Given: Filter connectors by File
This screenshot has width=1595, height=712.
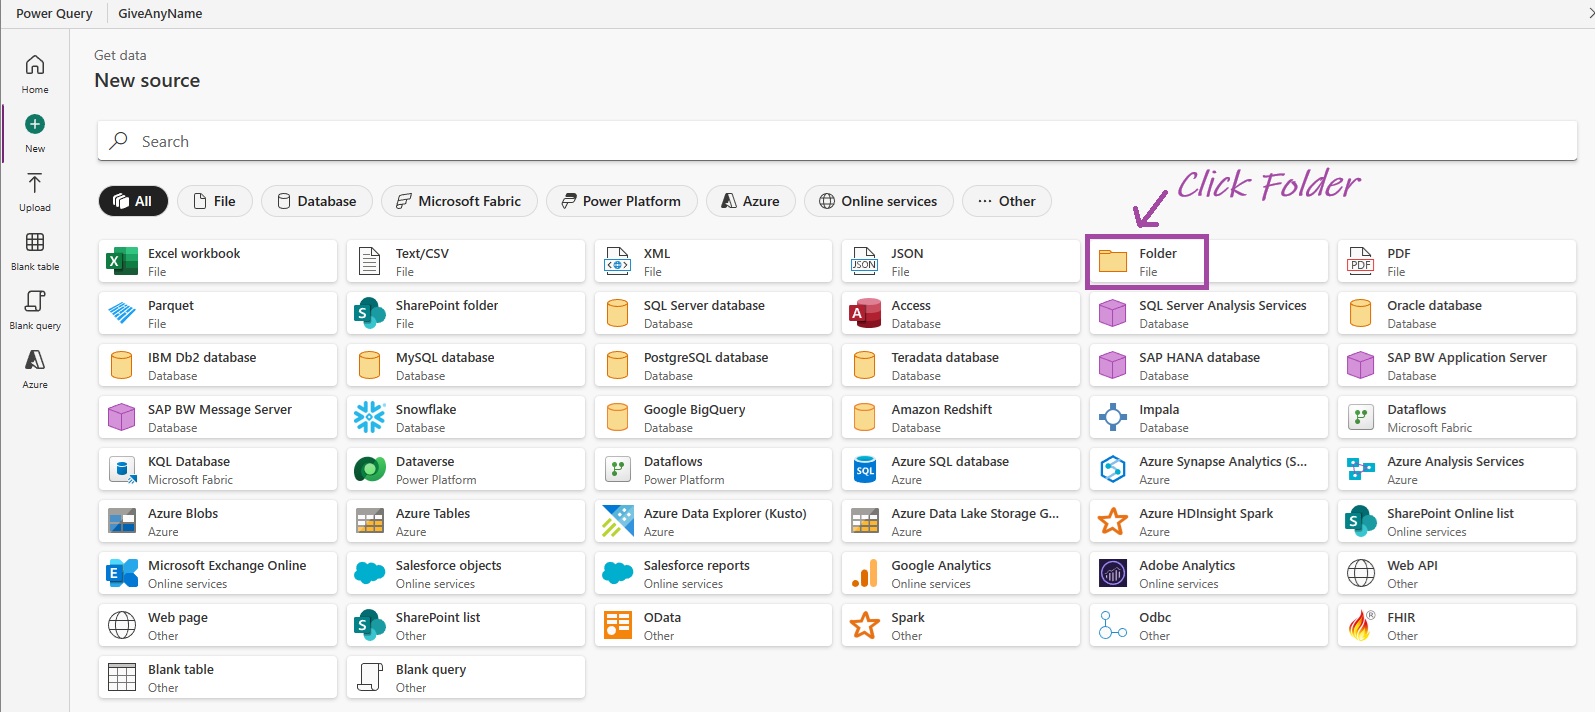Looking at the screenshot, I should click(215, 201).
